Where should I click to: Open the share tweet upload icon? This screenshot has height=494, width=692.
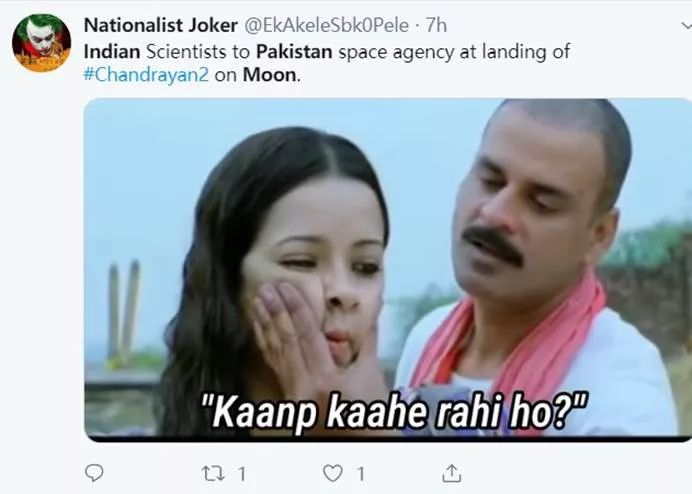(x=451, y=473)
